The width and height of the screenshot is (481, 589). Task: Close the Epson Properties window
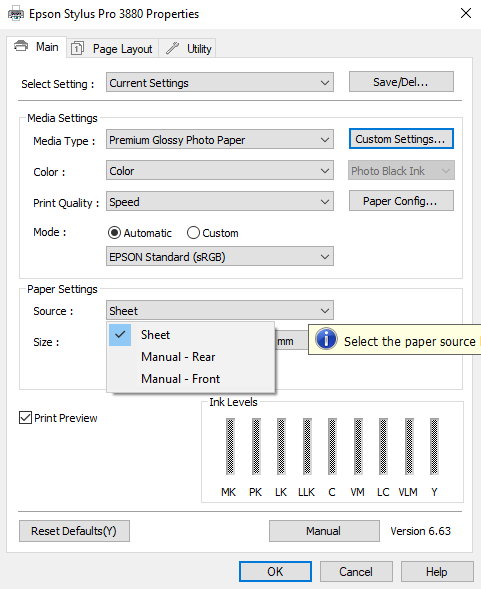(466, 13)
